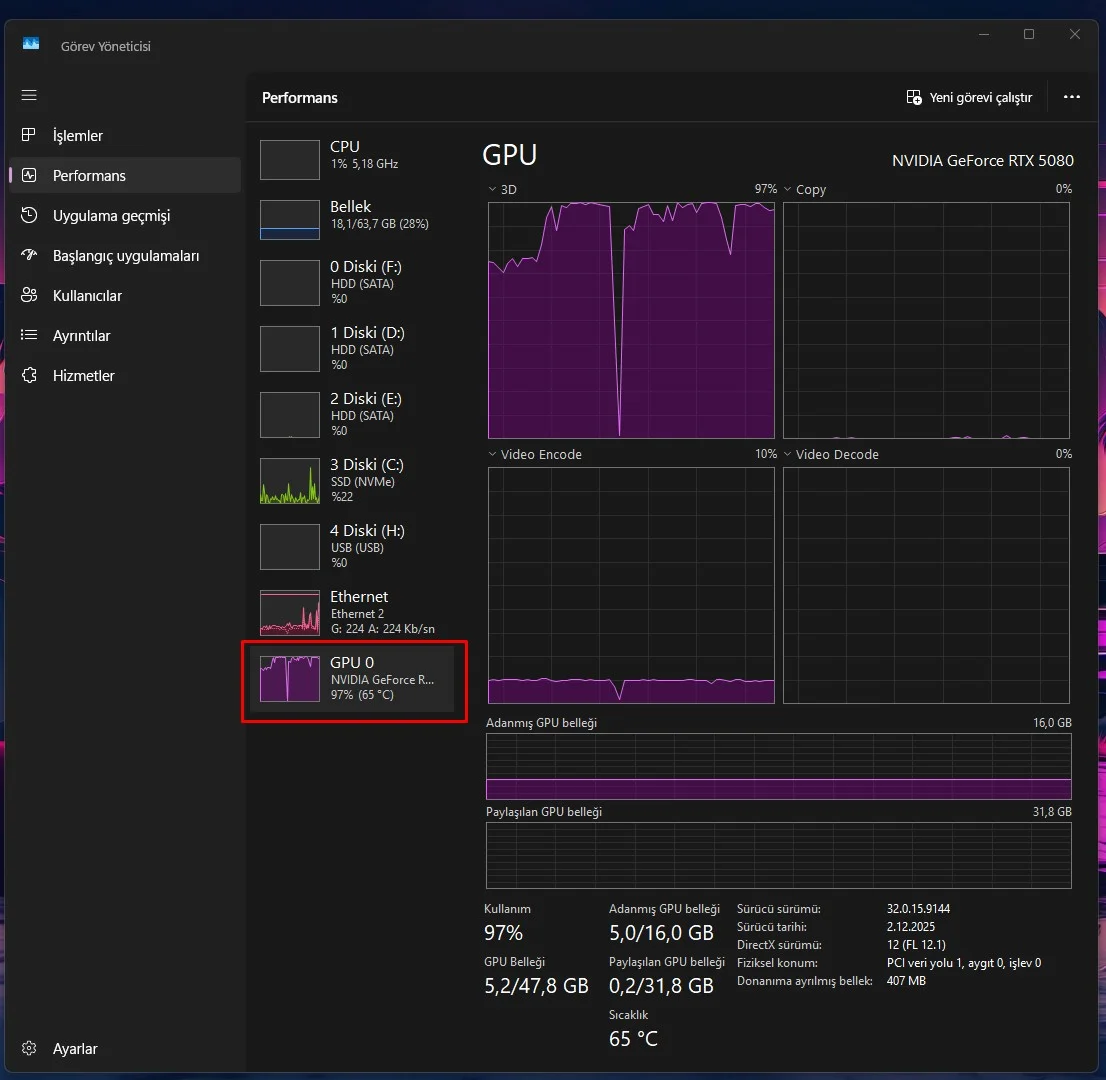This screenshot has height=1080, width=1106.
Task: Expand the 3D graph engine dropdown
Action: 492,189
